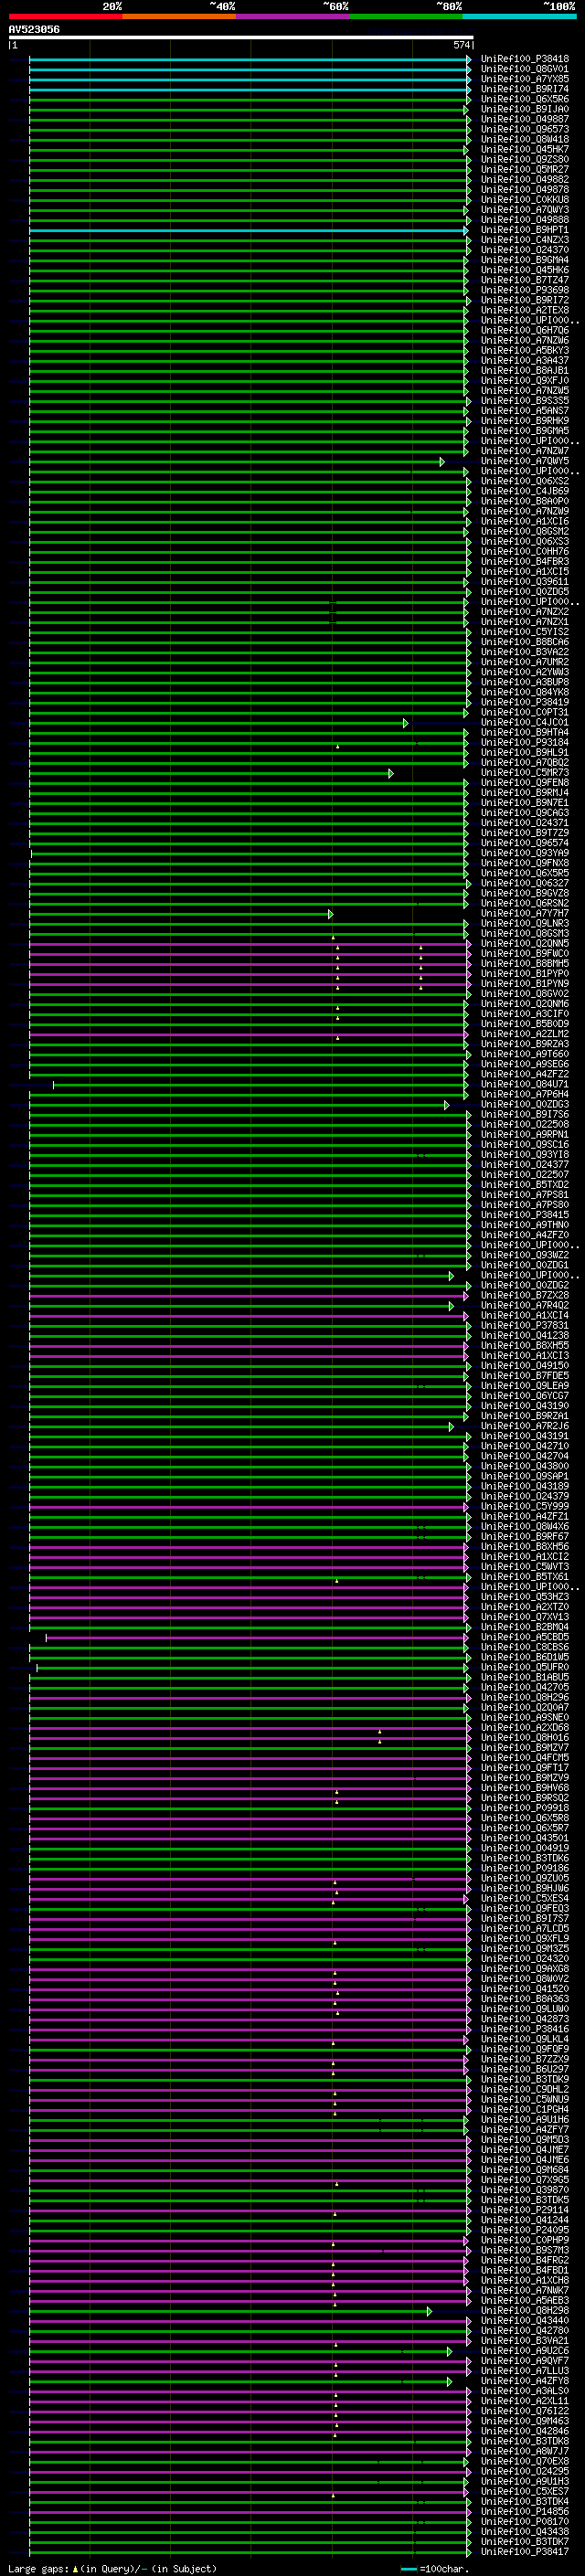Select the UniRef100_A7QWY3 label

point(524,210)
